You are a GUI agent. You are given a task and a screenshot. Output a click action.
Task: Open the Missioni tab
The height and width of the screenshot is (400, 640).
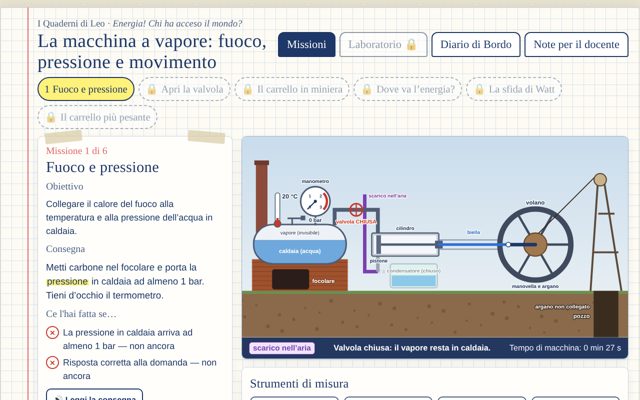click(x=307, y=44)
